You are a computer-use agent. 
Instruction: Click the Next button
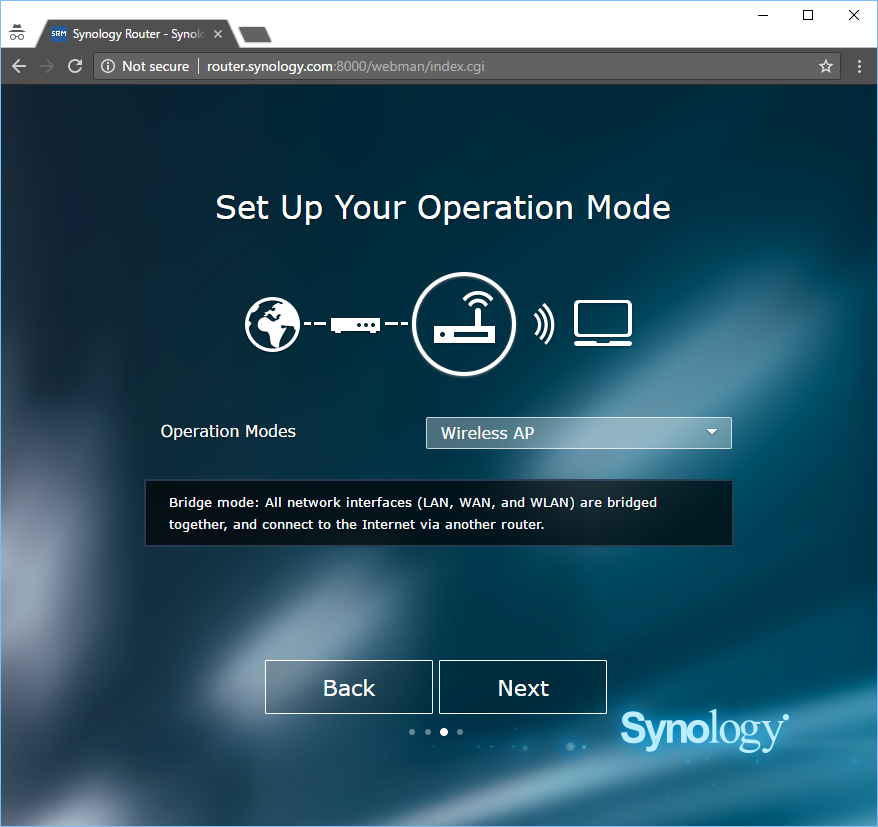click(523, 687)
